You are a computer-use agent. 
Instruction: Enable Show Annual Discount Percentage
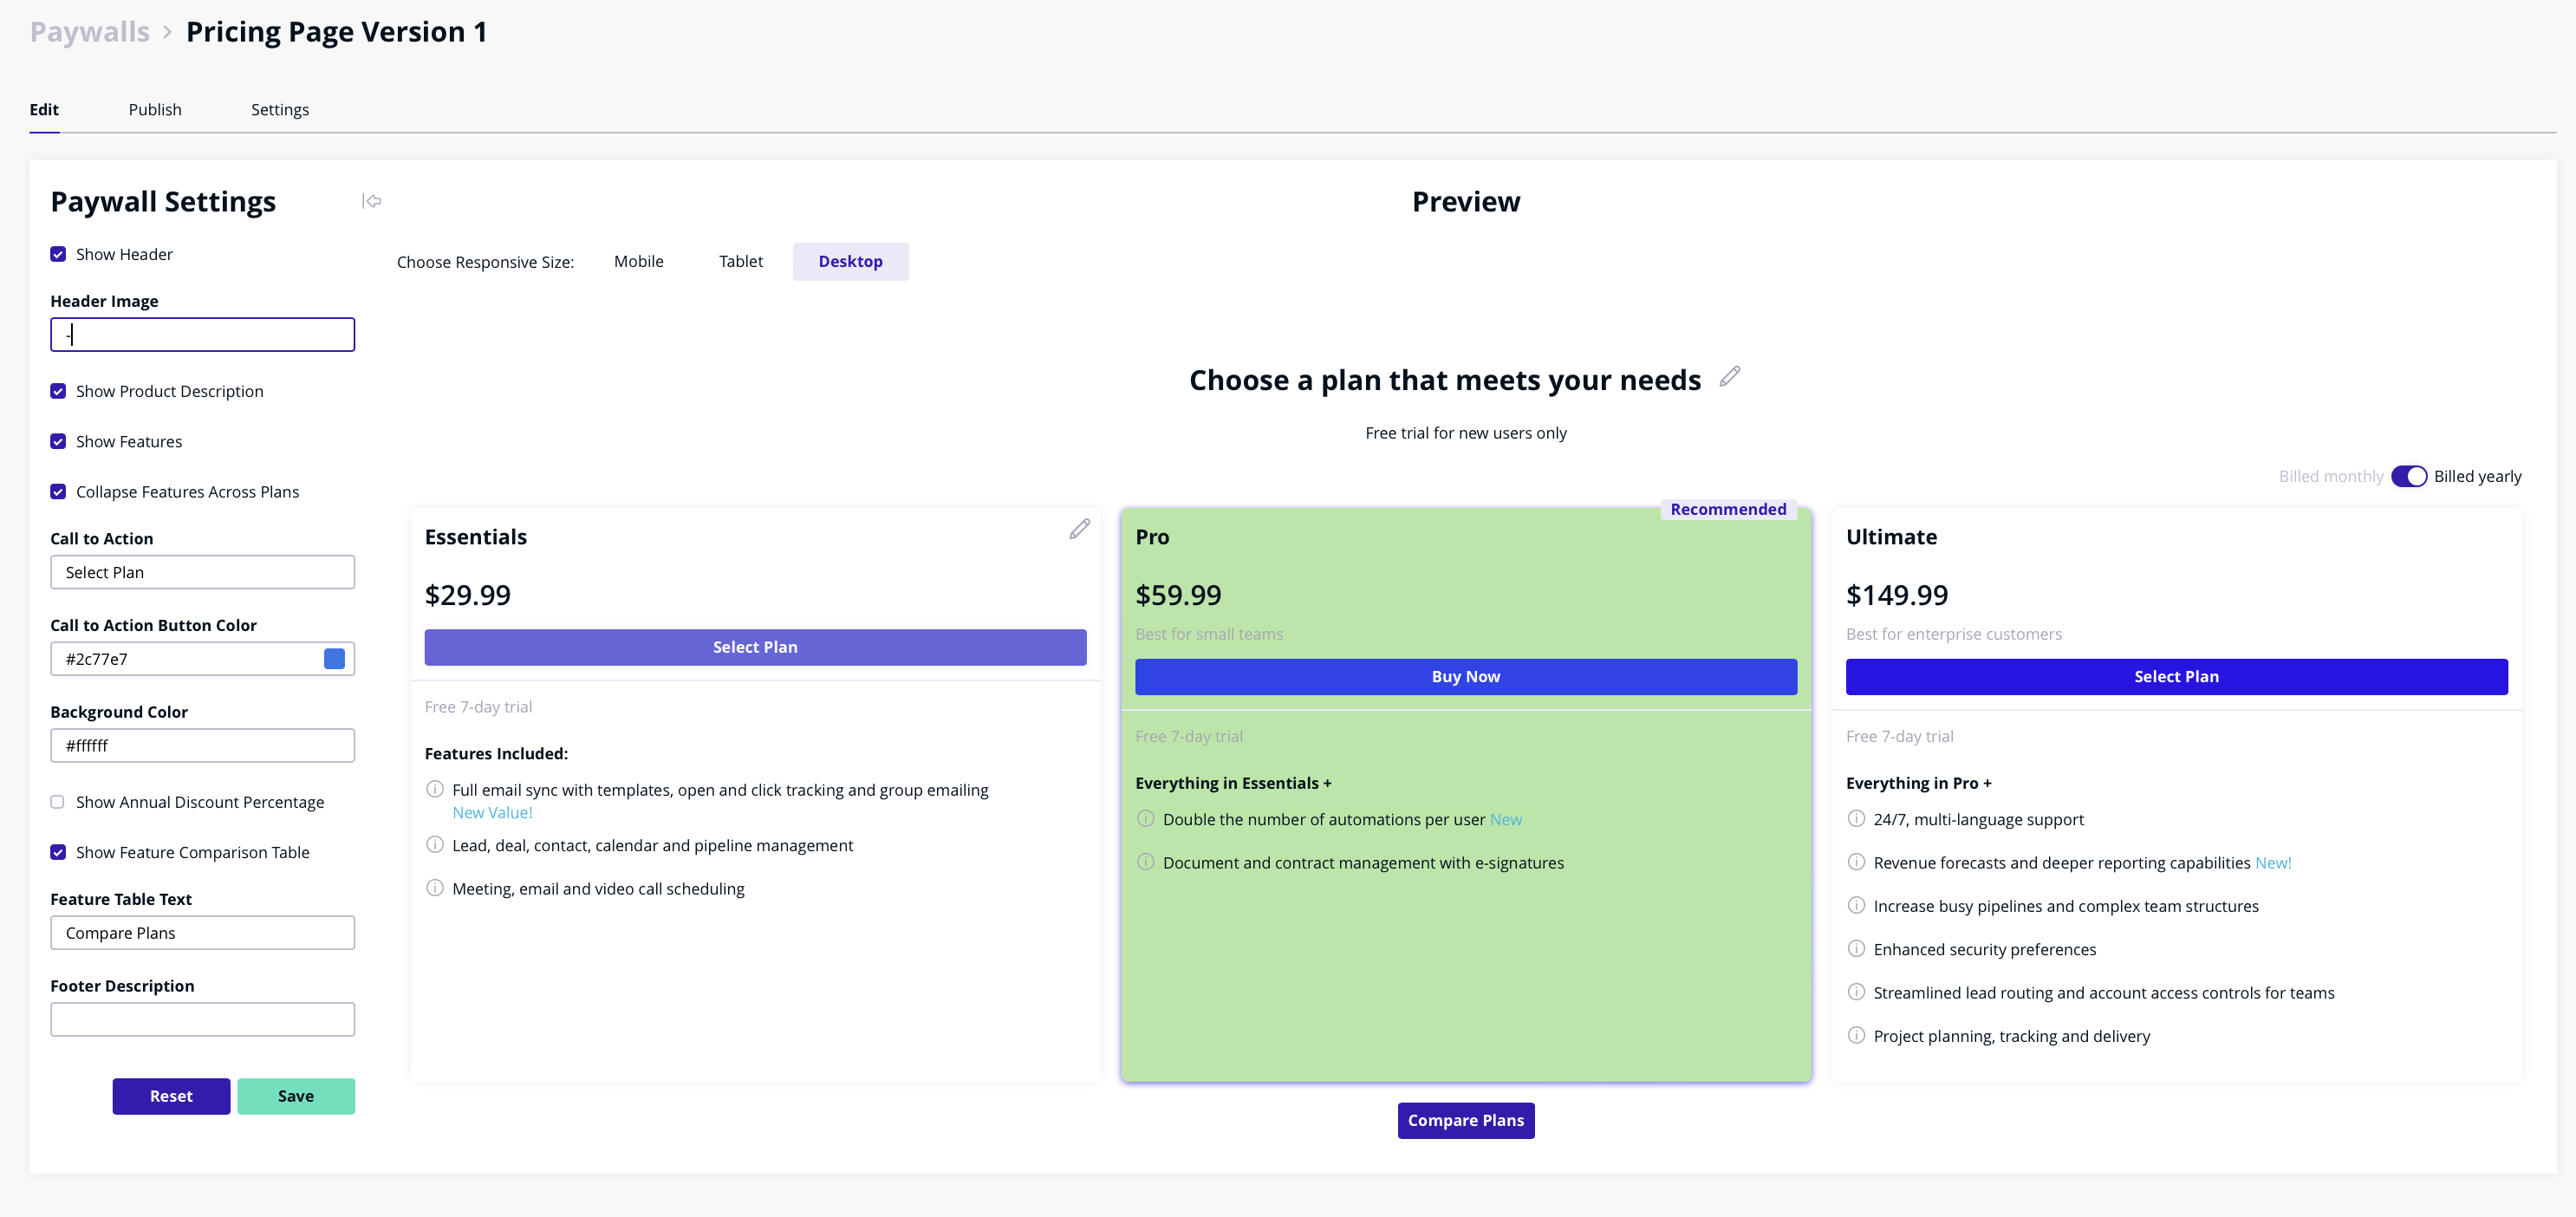[x=58, y=801]
